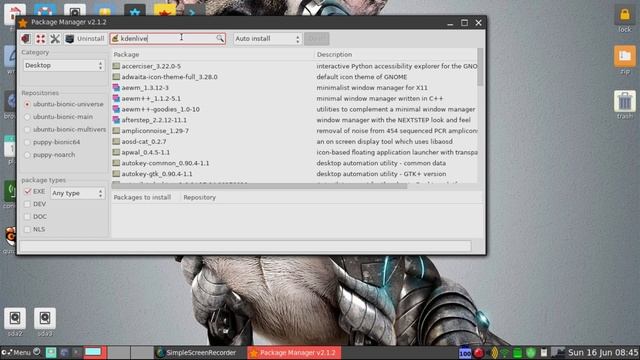The width and height of the screenshot is (640, 360).
Task: Click inside the kdenlive search field
Action: point(167,38)
